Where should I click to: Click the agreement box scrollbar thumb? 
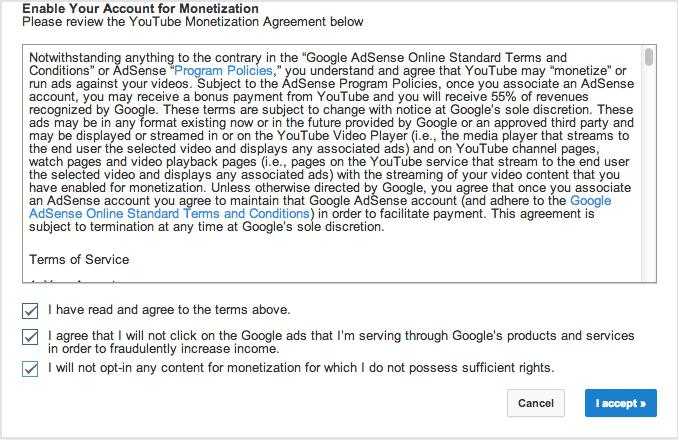[649, 57]
